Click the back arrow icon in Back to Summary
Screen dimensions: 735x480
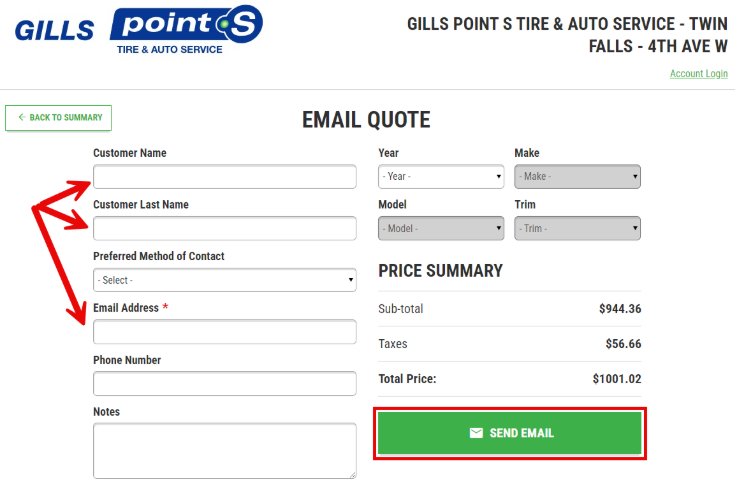click(x=22, y=117)
